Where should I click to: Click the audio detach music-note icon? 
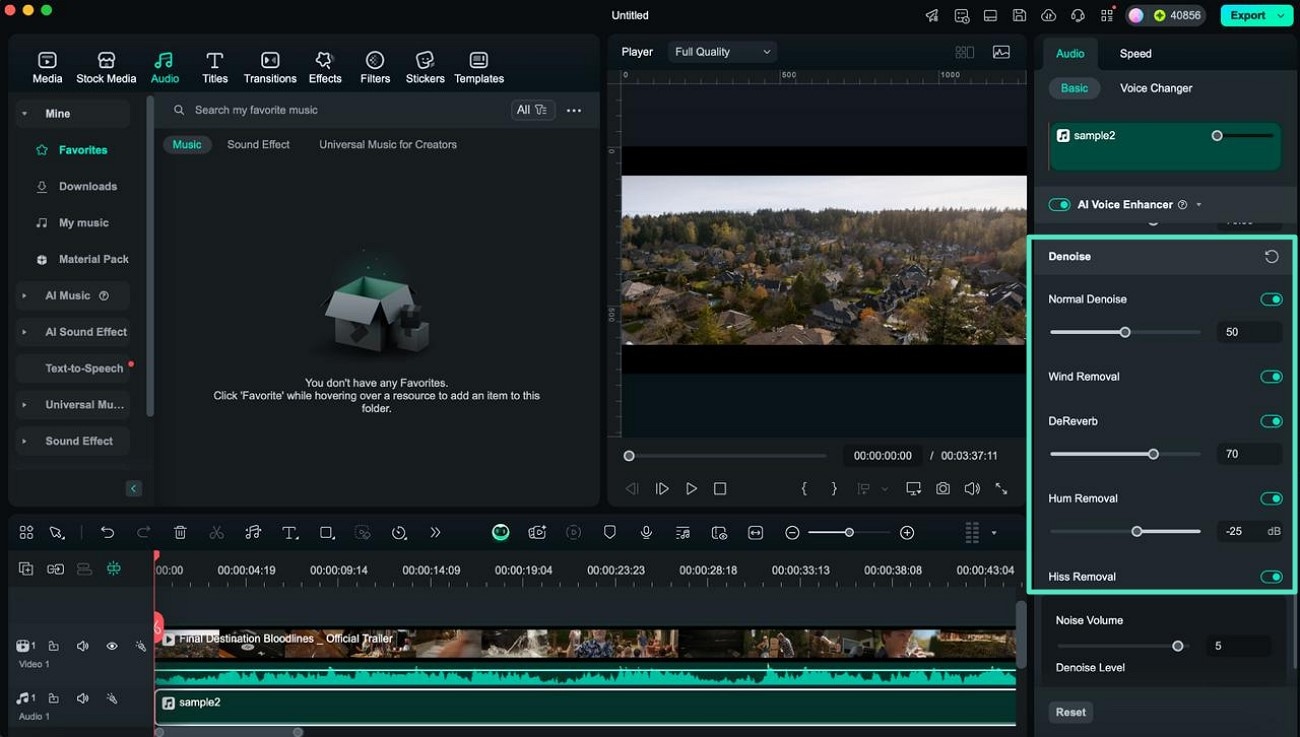(x=253, y=533)
